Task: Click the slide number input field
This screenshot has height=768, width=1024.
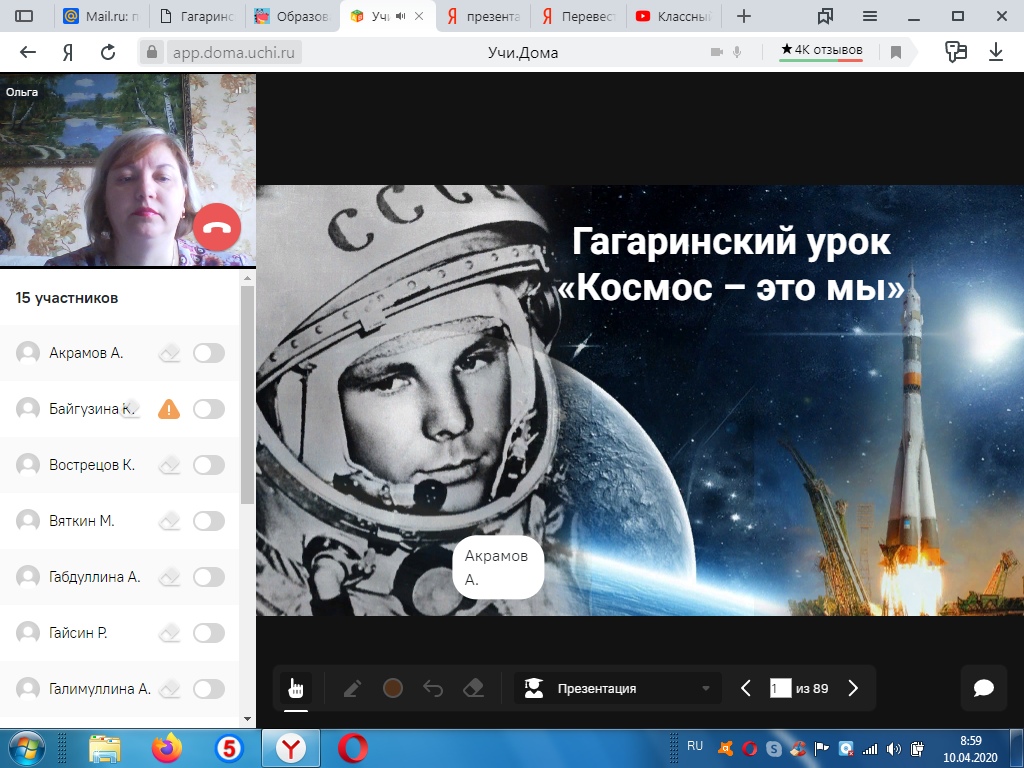Action: [780, 688]
